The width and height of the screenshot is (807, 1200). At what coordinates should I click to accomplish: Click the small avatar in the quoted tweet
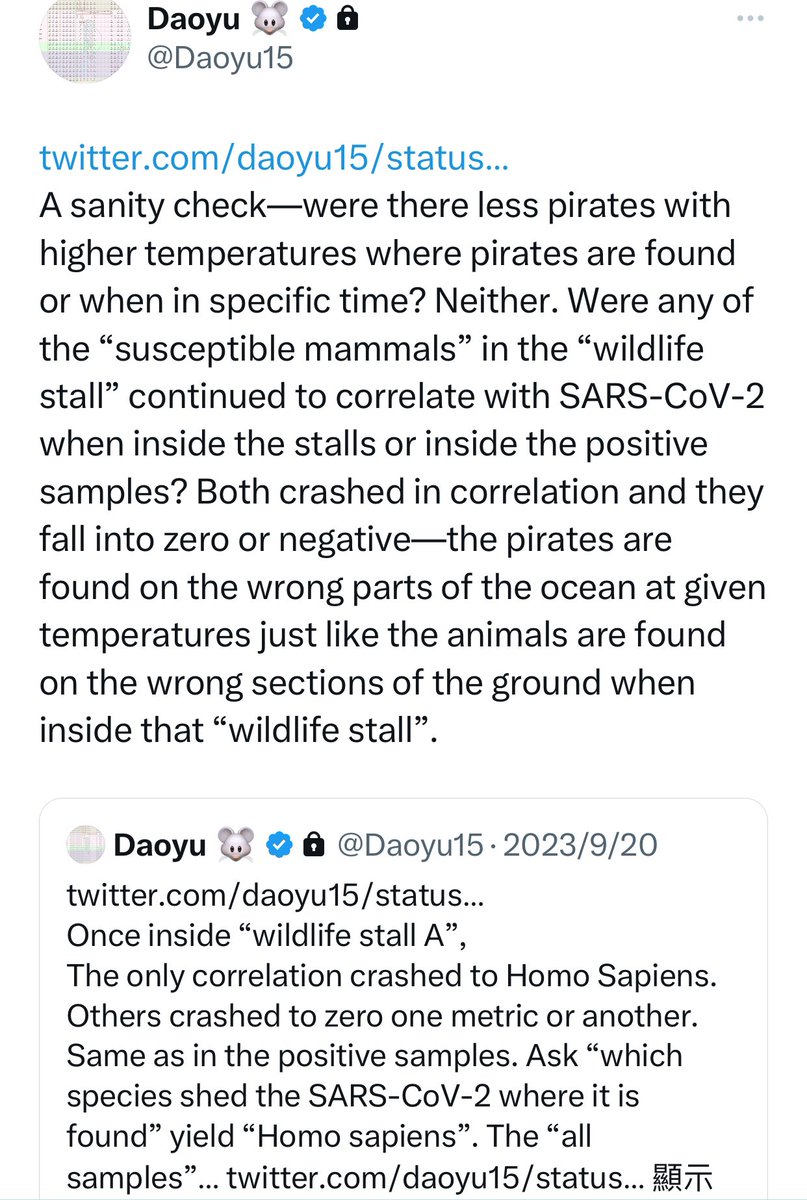coord(84,845)
